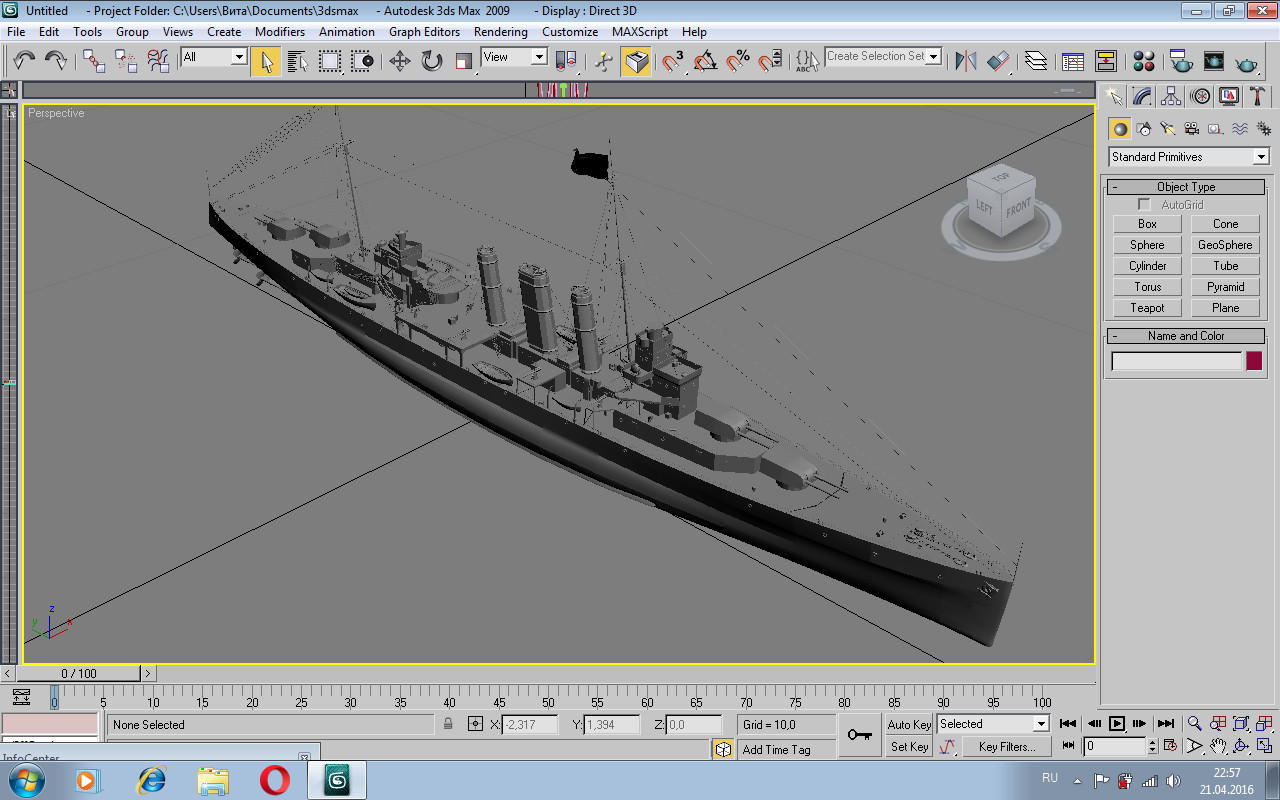
Task: Click the Mirror tool icon
Action: pyautogui.click(x=966, y=62)
